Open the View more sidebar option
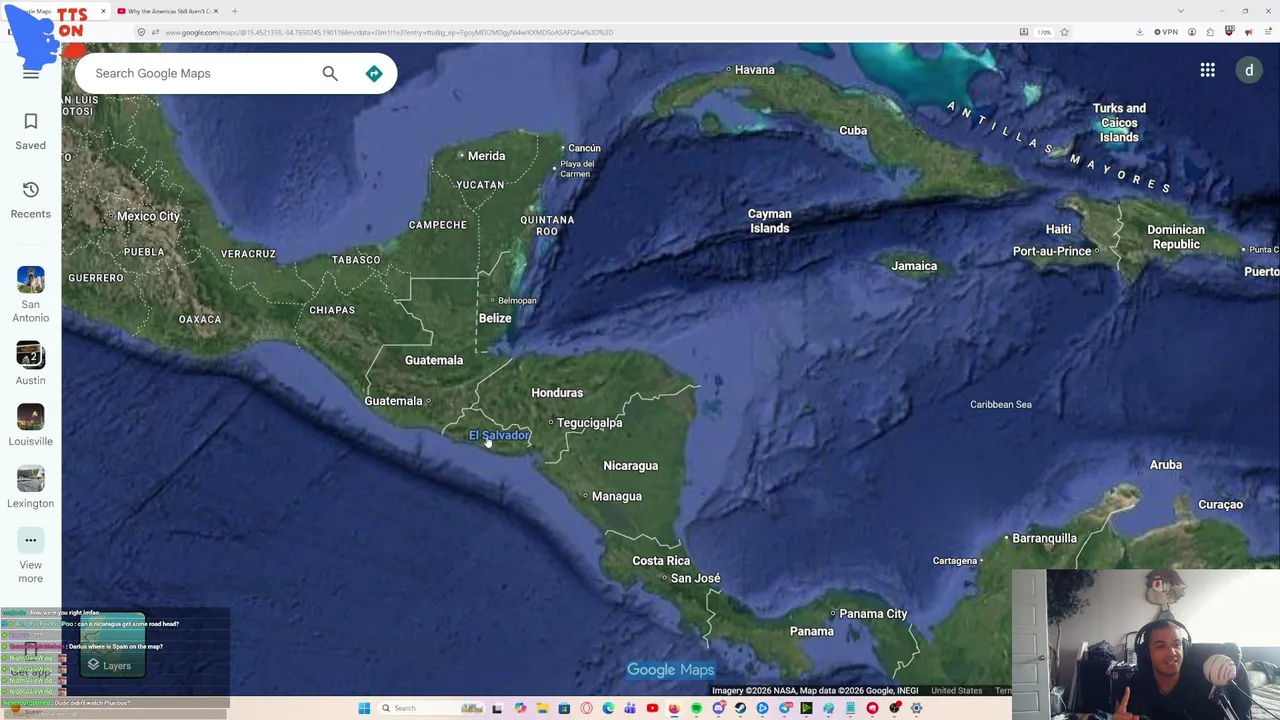This screenshot has width=1280, height=720. 30,557
